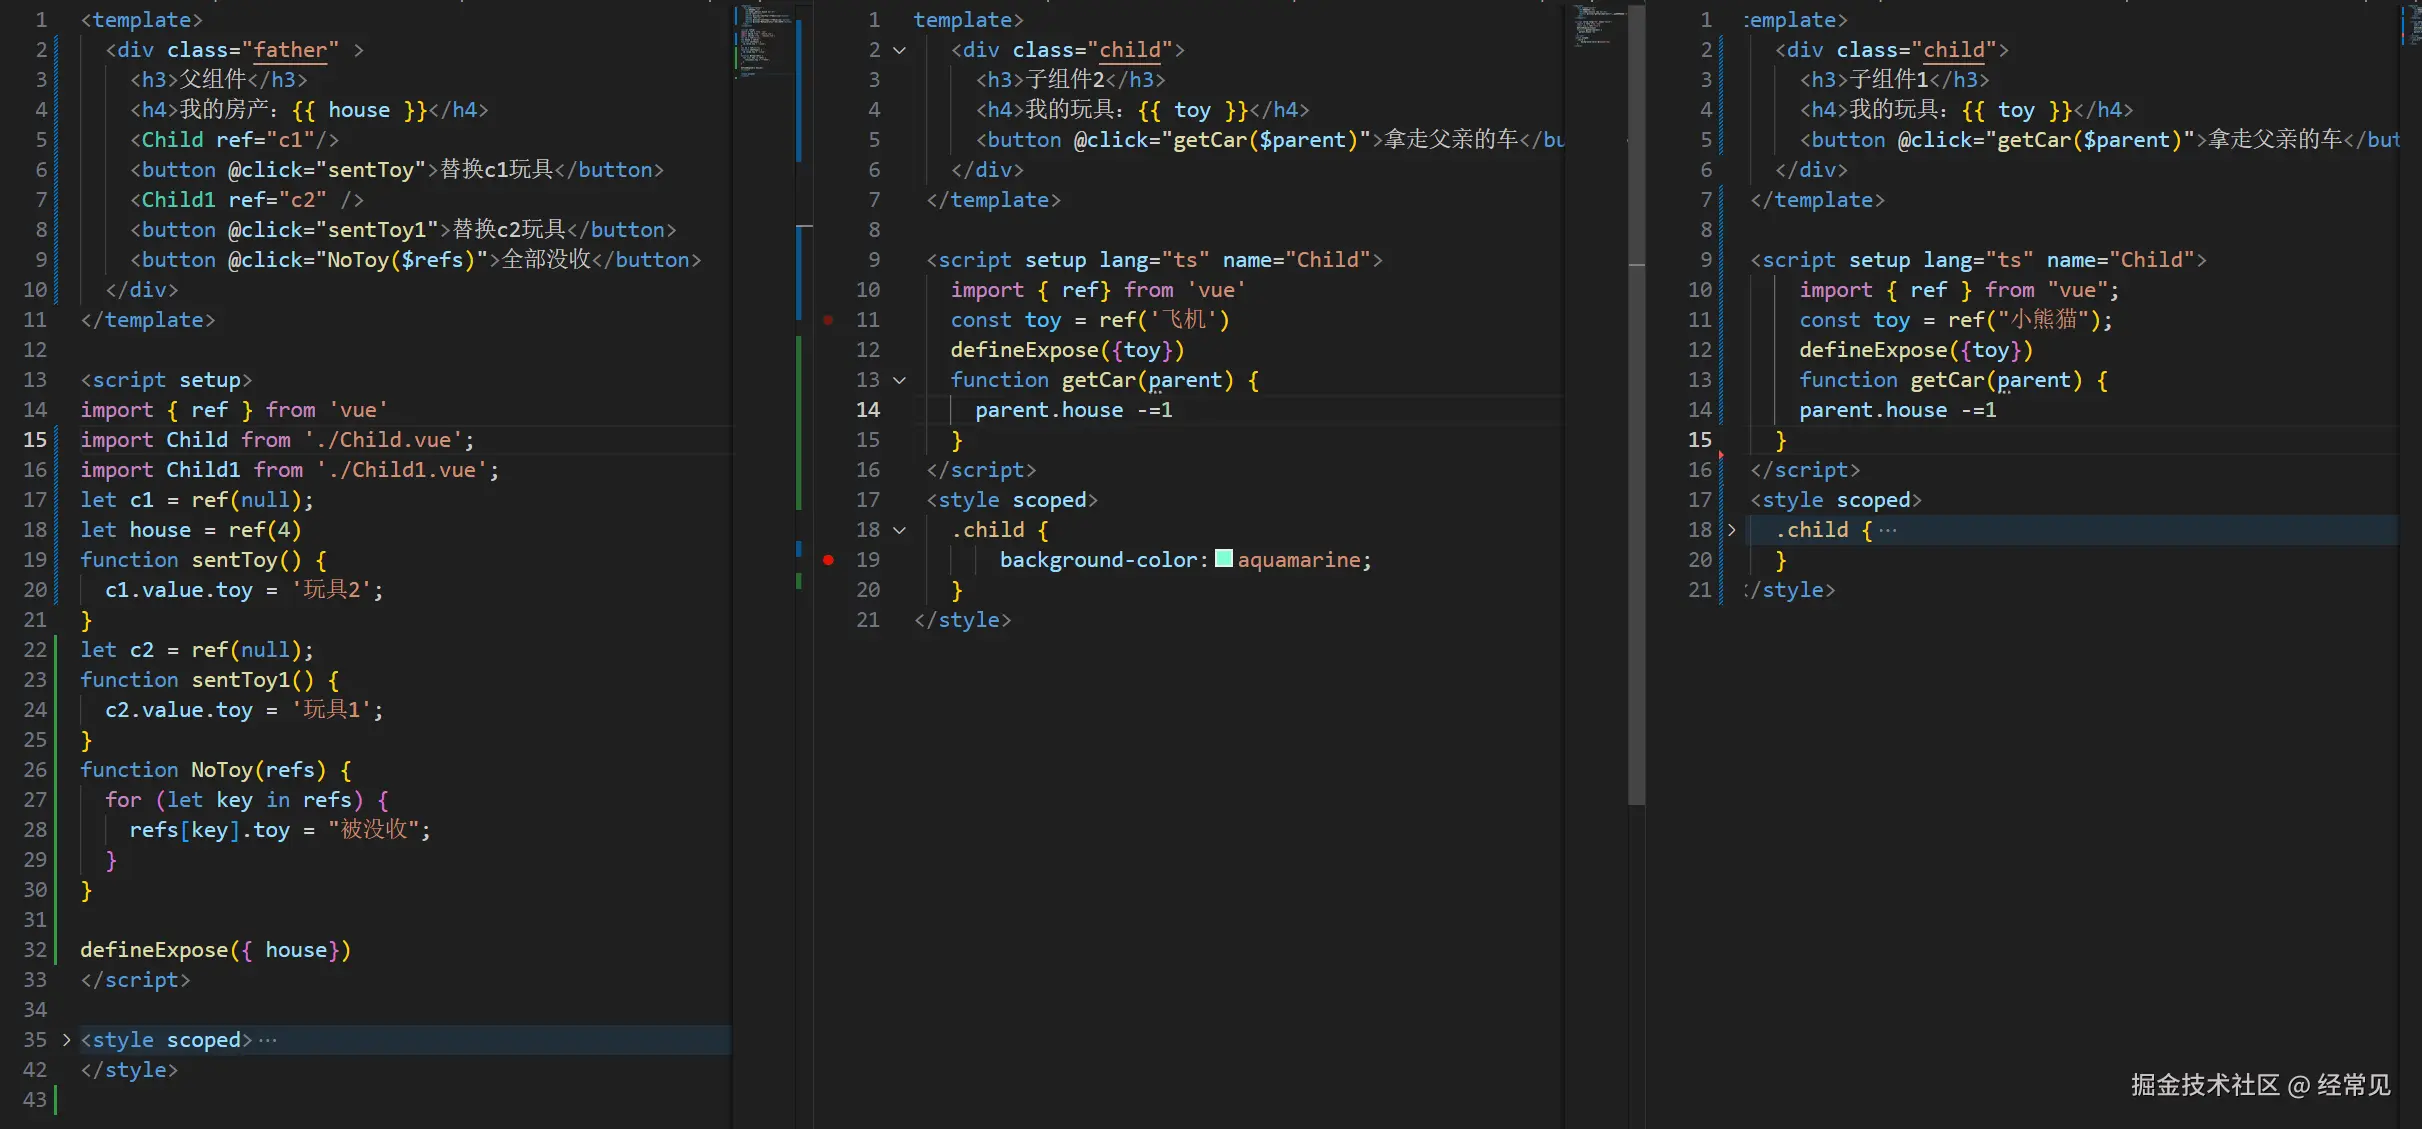2422x1129 pixels.
Task: Open the './Child1.vue' import path
Action: 402,470
